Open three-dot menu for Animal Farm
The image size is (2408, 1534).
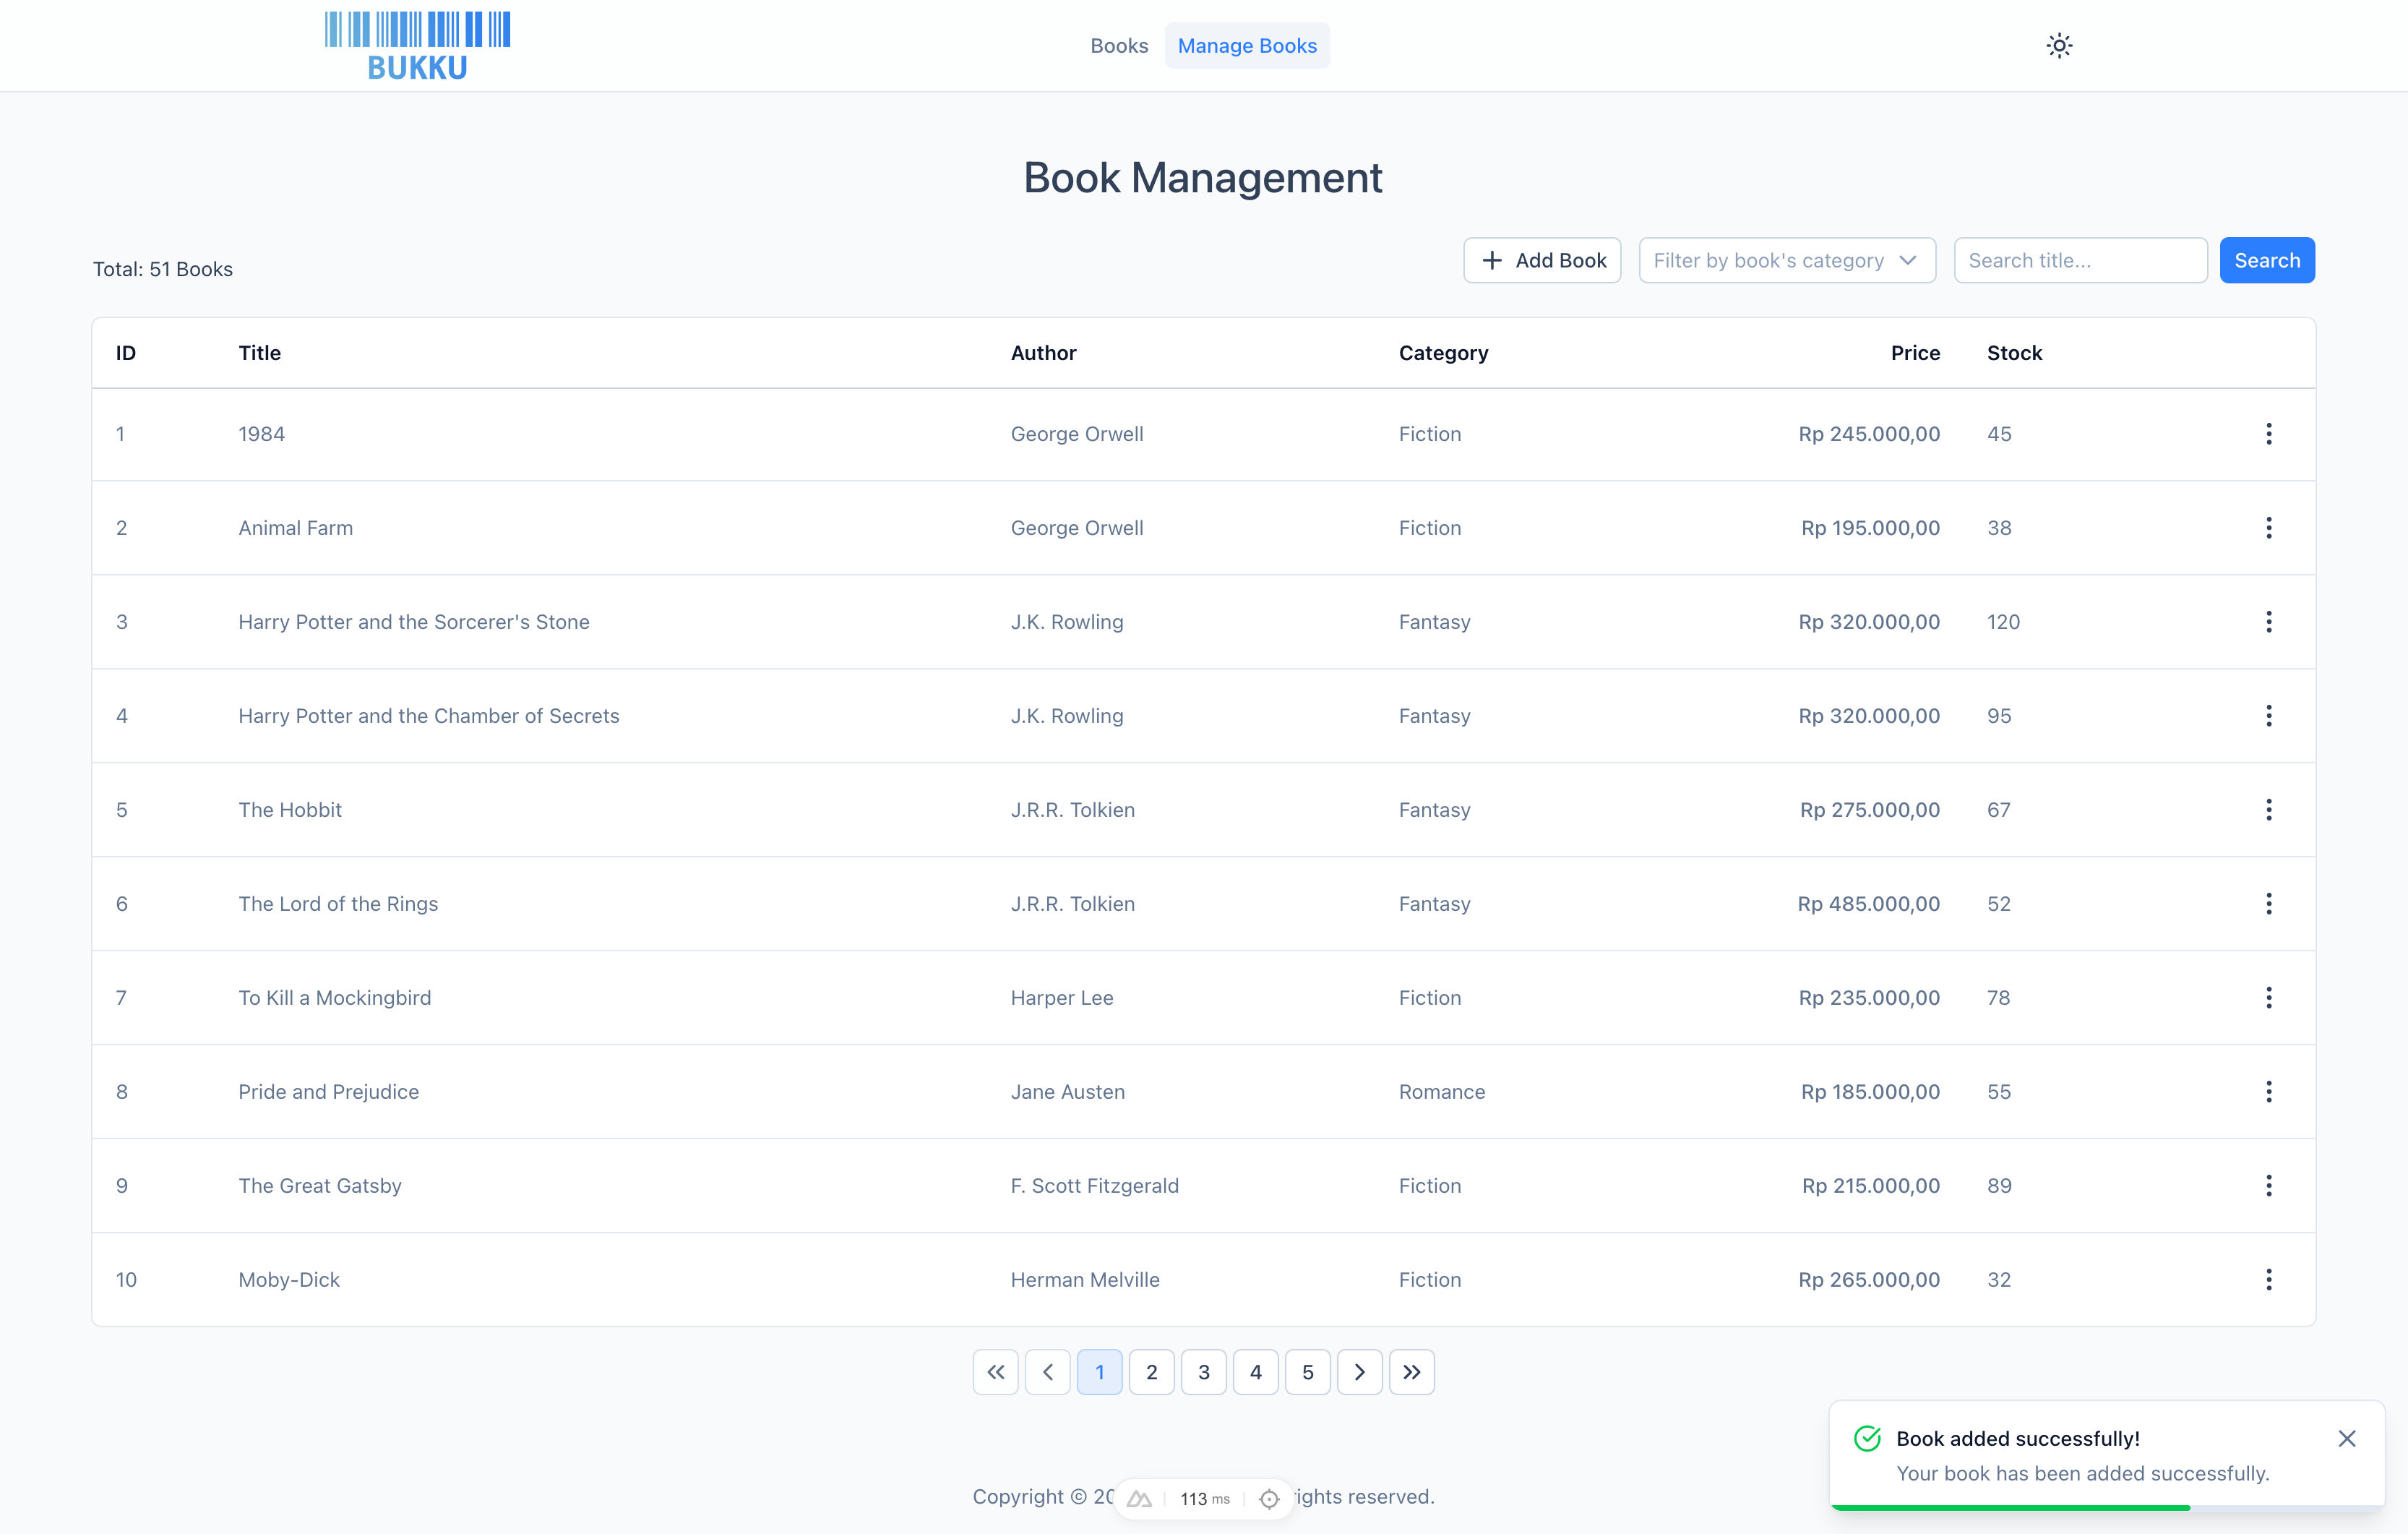(2268, 528)
